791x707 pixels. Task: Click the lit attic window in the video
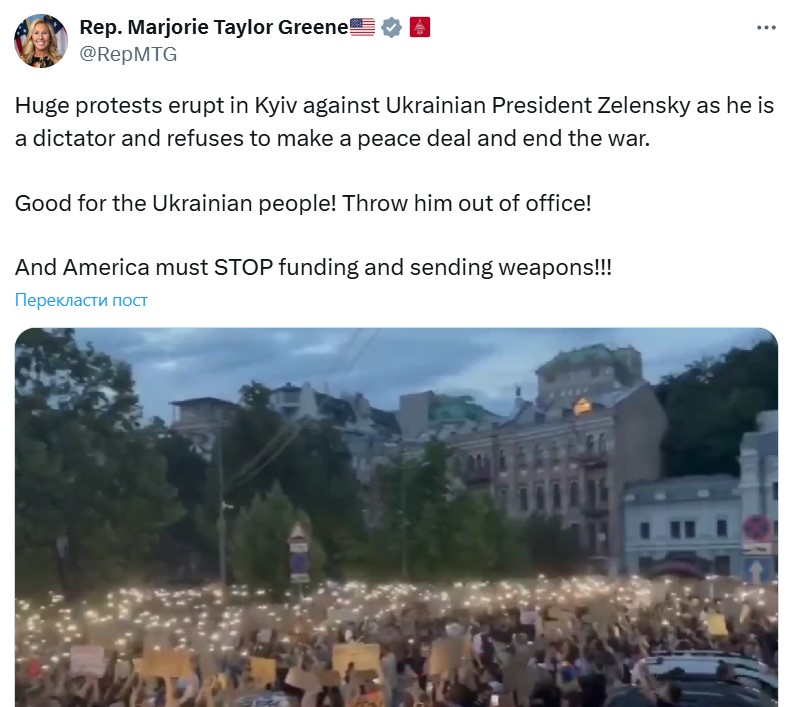pyautogui.click(x=583, y=407)
